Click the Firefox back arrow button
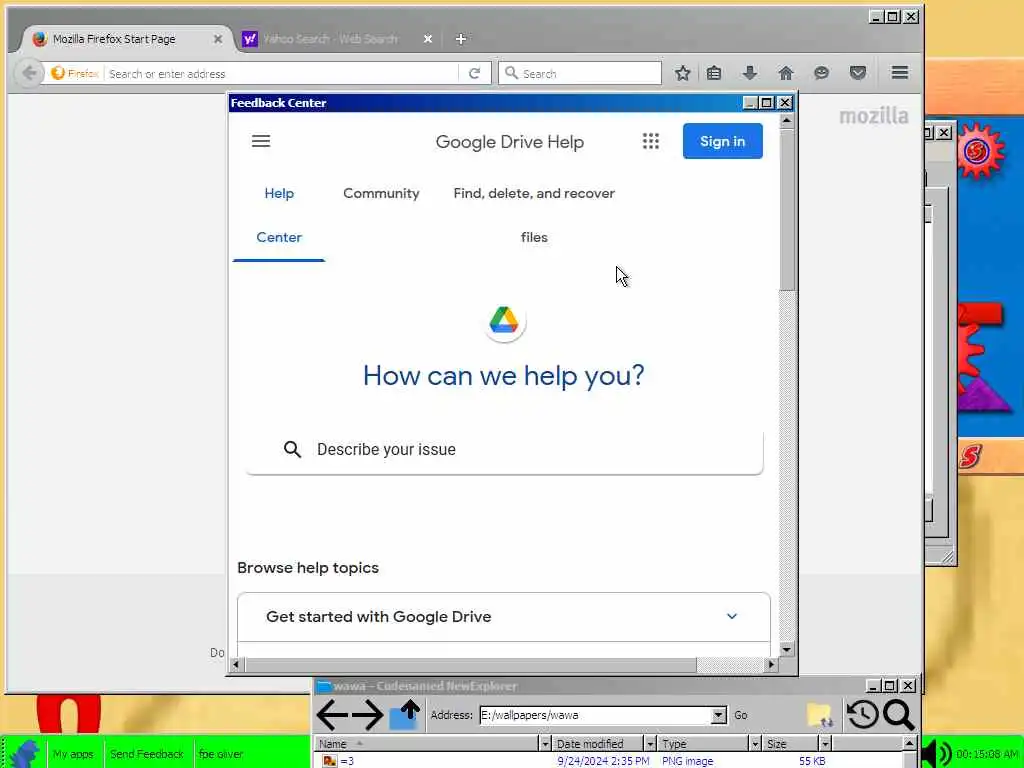 point(29,73)
